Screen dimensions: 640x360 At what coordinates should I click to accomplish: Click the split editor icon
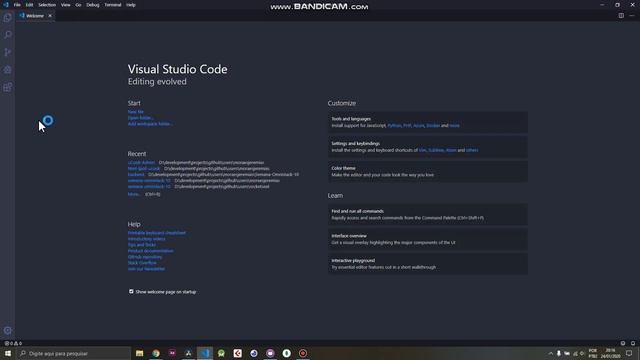621,16
